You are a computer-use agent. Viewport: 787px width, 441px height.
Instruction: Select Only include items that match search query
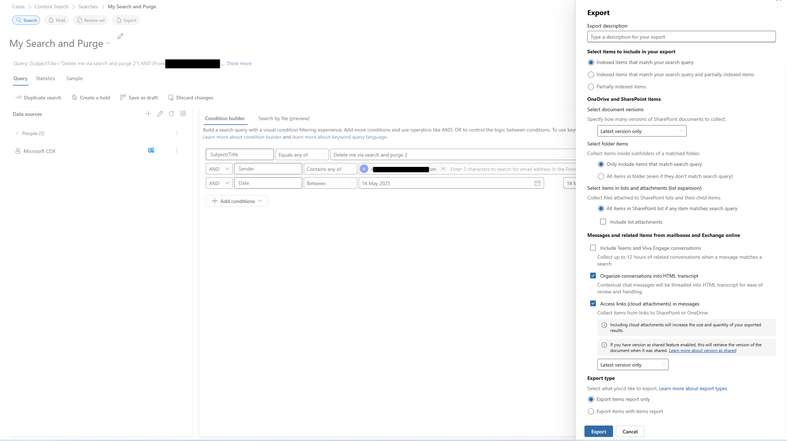(x=601, y=165)
